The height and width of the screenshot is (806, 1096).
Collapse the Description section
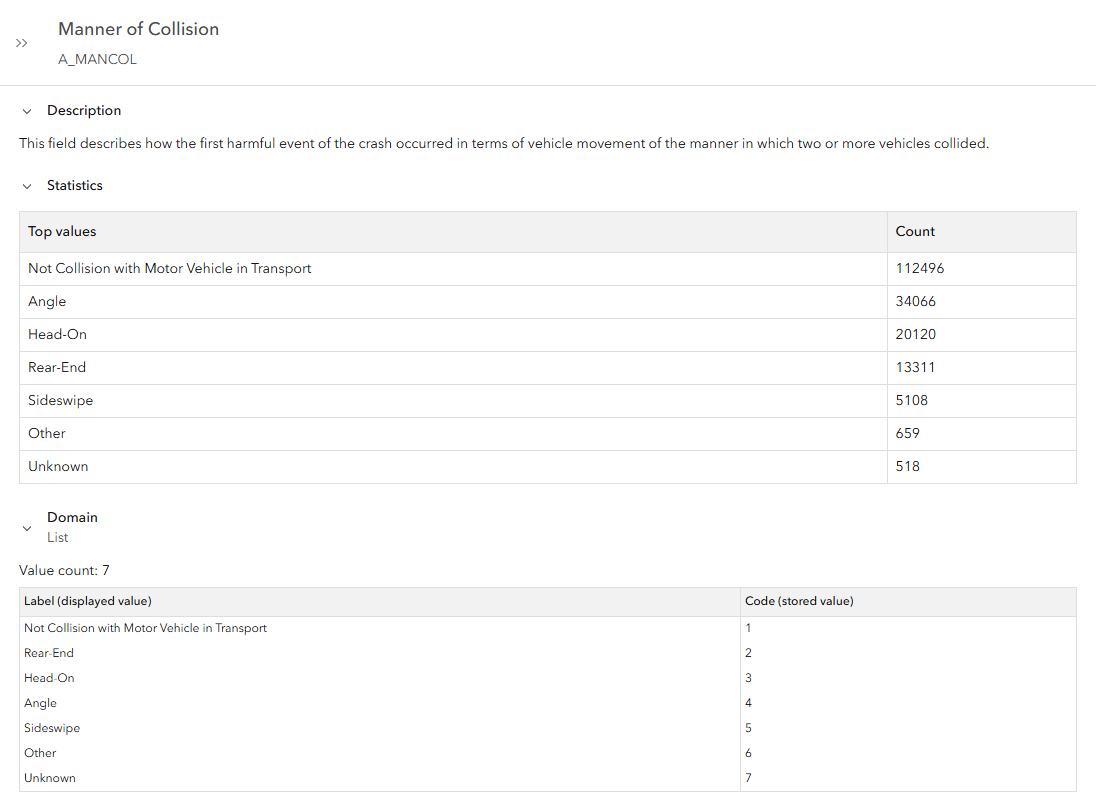coord(27,111)
